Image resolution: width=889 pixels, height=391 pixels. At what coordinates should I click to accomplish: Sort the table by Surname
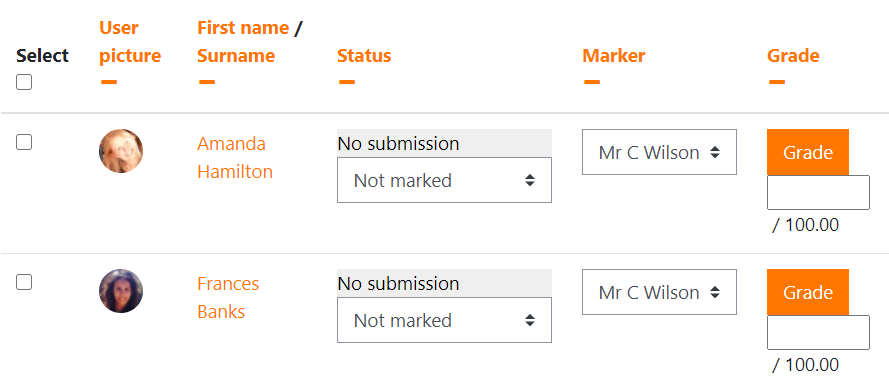(x=236, y=56)
